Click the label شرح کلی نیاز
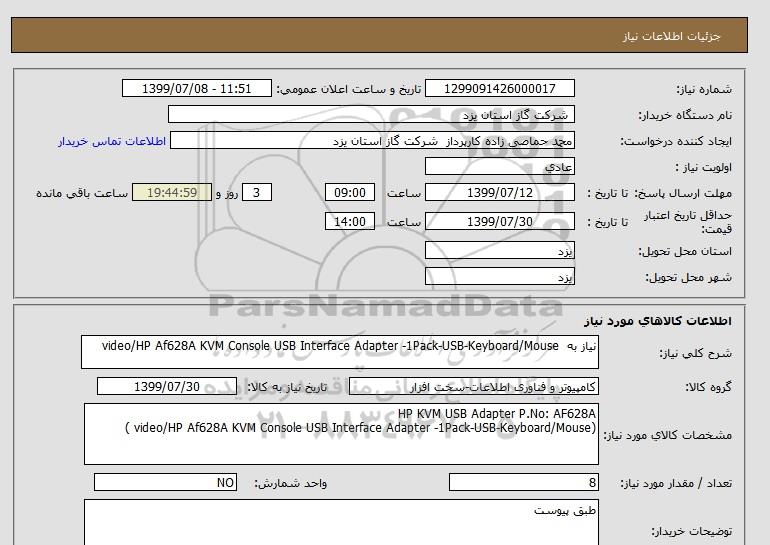 coord(695,353)
